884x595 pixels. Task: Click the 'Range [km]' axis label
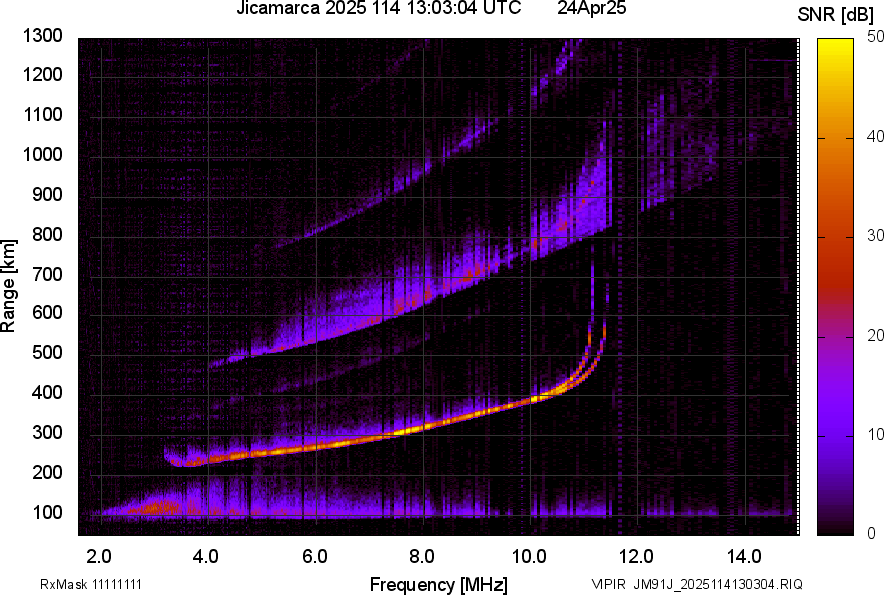click(x=8, y=286)
